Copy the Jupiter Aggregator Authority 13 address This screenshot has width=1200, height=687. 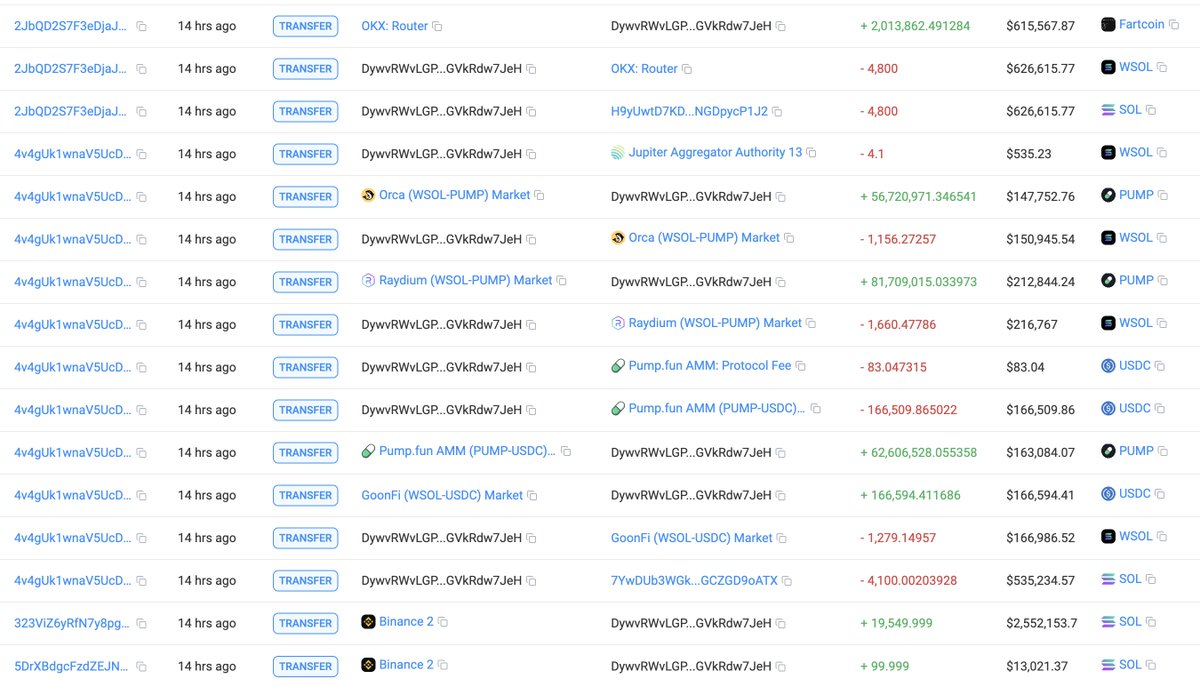[811, 153]
